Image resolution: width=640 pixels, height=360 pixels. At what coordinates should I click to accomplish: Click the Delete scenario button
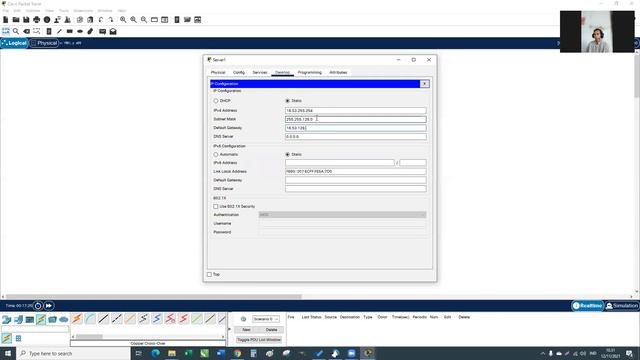coord(271,330)
